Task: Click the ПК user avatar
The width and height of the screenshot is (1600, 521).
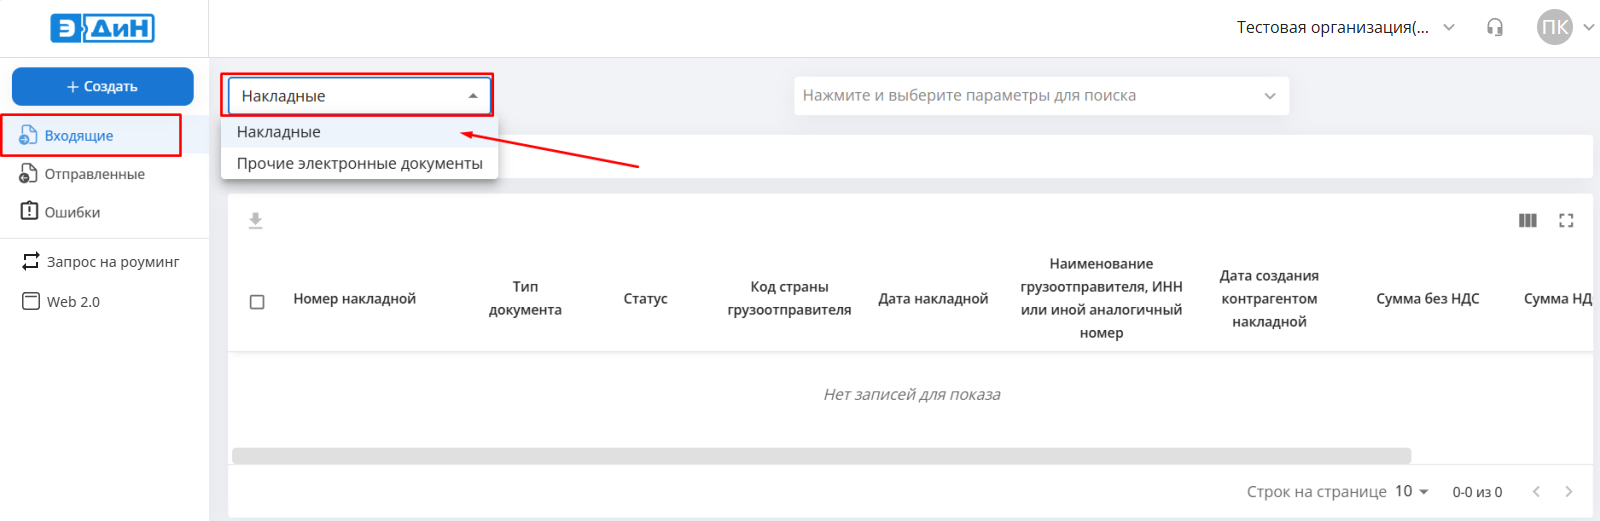Action: tap(1554, 28)
